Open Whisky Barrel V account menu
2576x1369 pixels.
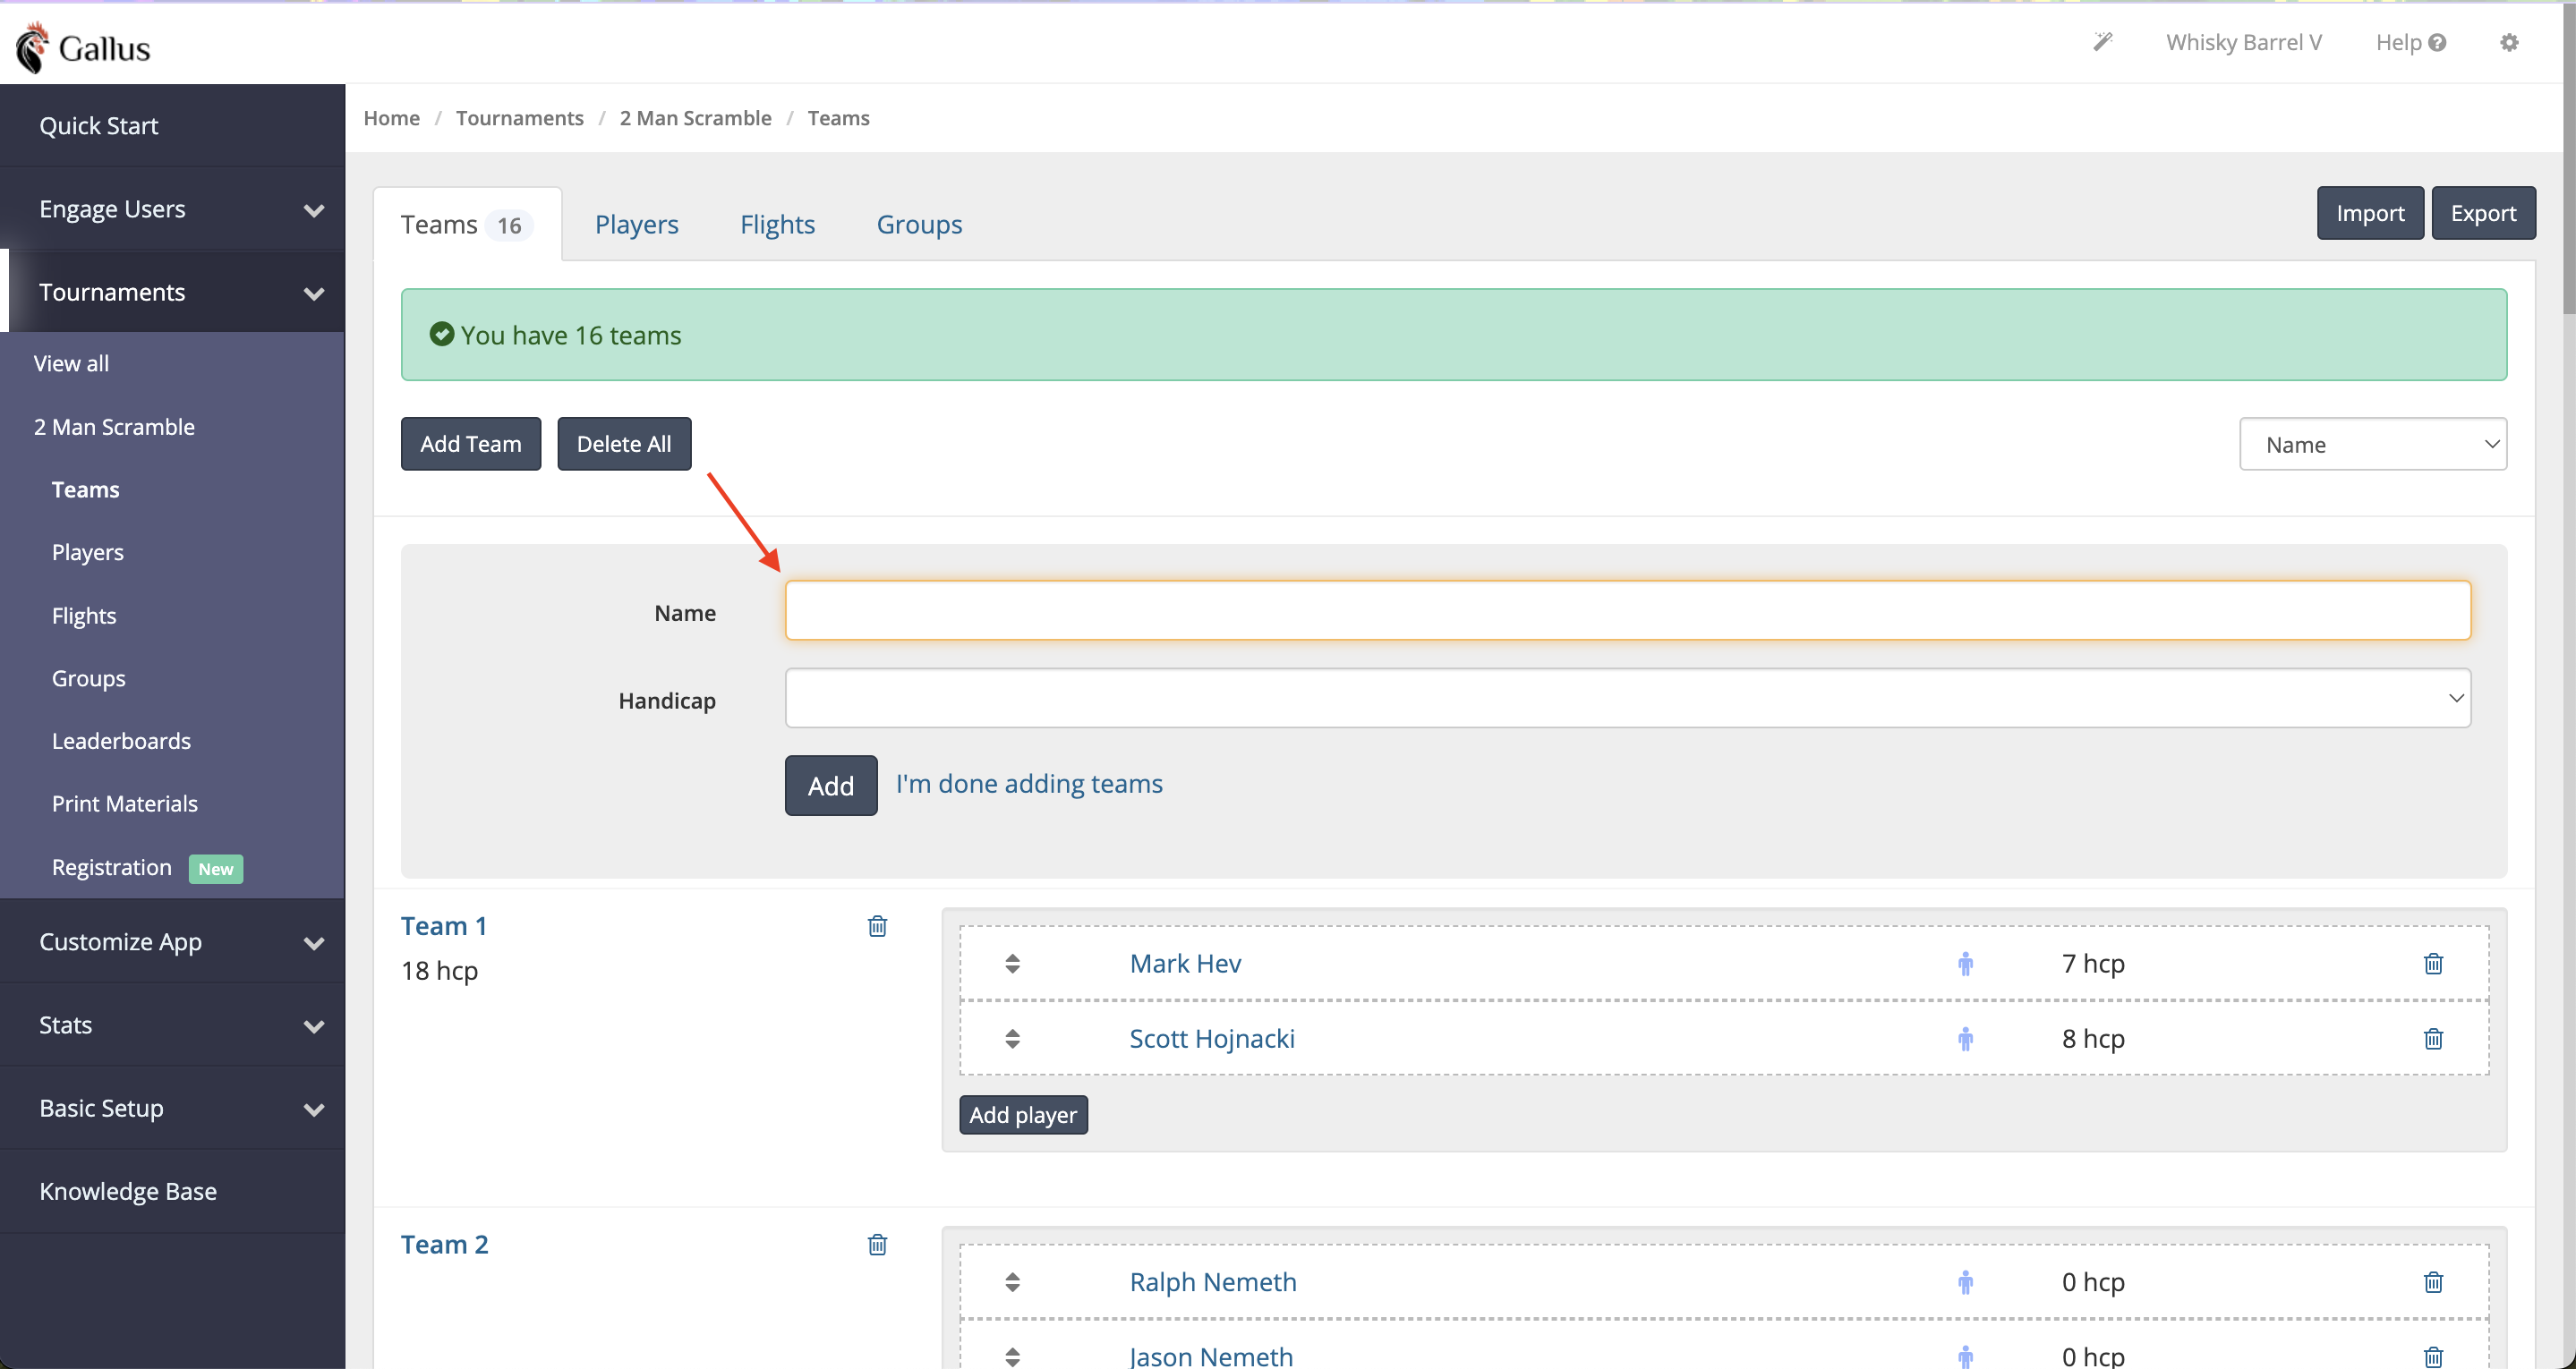point(2243,42)
